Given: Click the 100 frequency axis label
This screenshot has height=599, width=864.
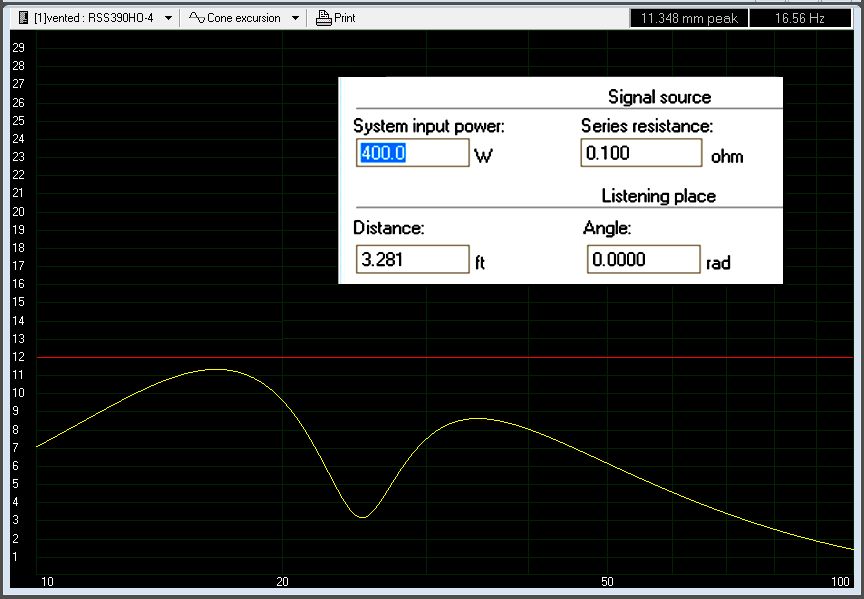Looking at the screenshot, I should pos(840,581).
